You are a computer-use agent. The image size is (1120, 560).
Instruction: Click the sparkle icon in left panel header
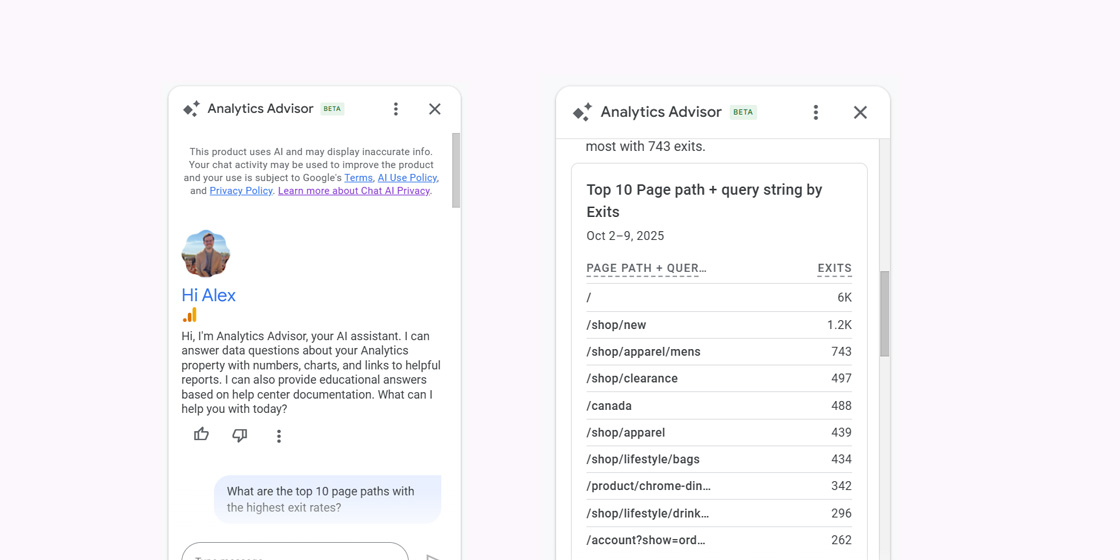coord(191,109)
